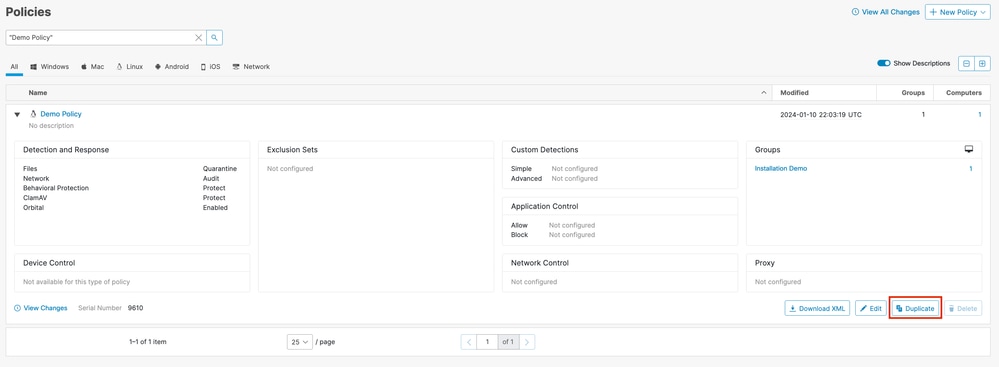Screen dimensions: 999x367
Task: Click the modified date 2024-01-10 22:03:19 UTC
Action: pos(821,115)
